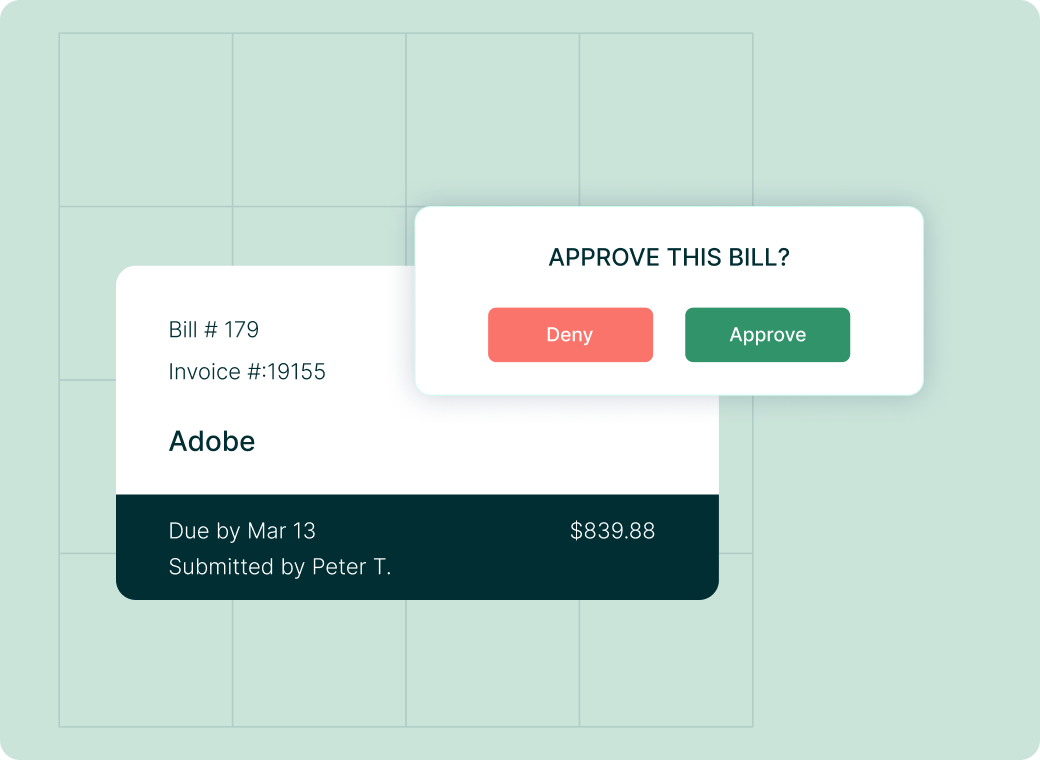
Task: Click blank area below Deny button in dialog
Action: pos(570,378)
